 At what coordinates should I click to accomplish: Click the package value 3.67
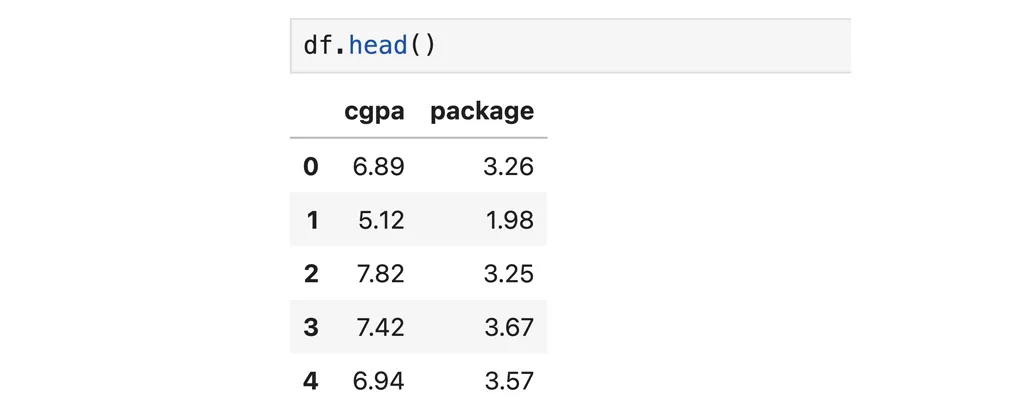tap(508, 327)
